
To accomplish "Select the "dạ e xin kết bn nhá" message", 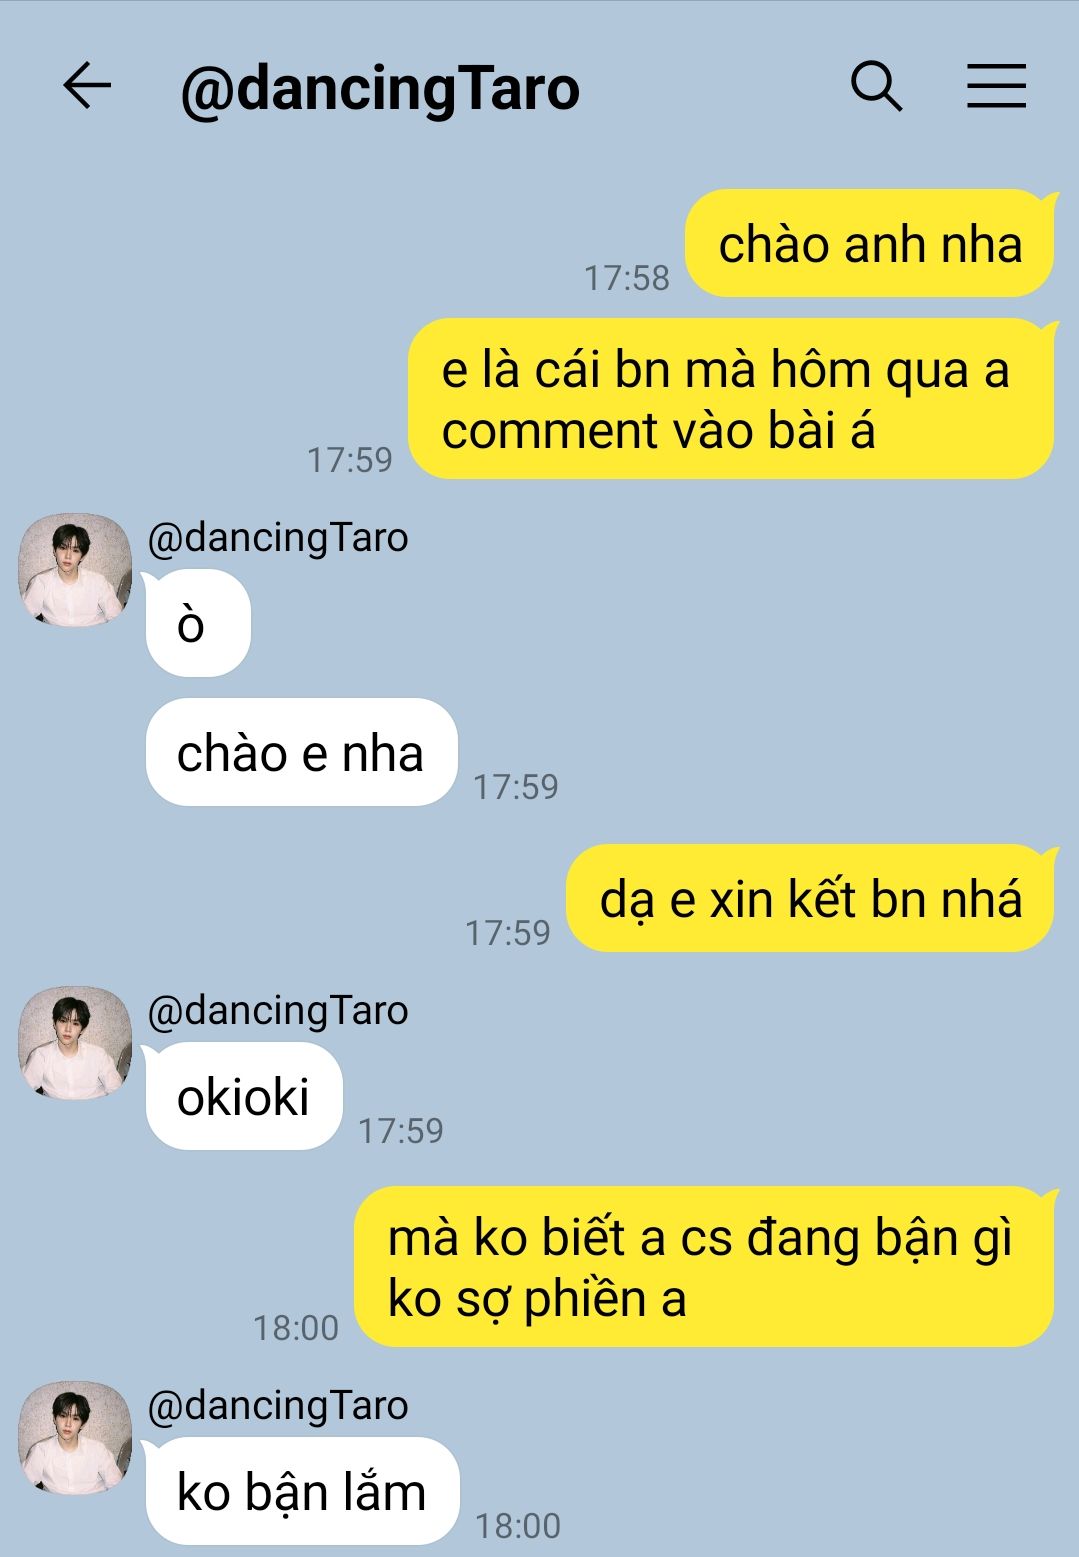I will (810, 898).
